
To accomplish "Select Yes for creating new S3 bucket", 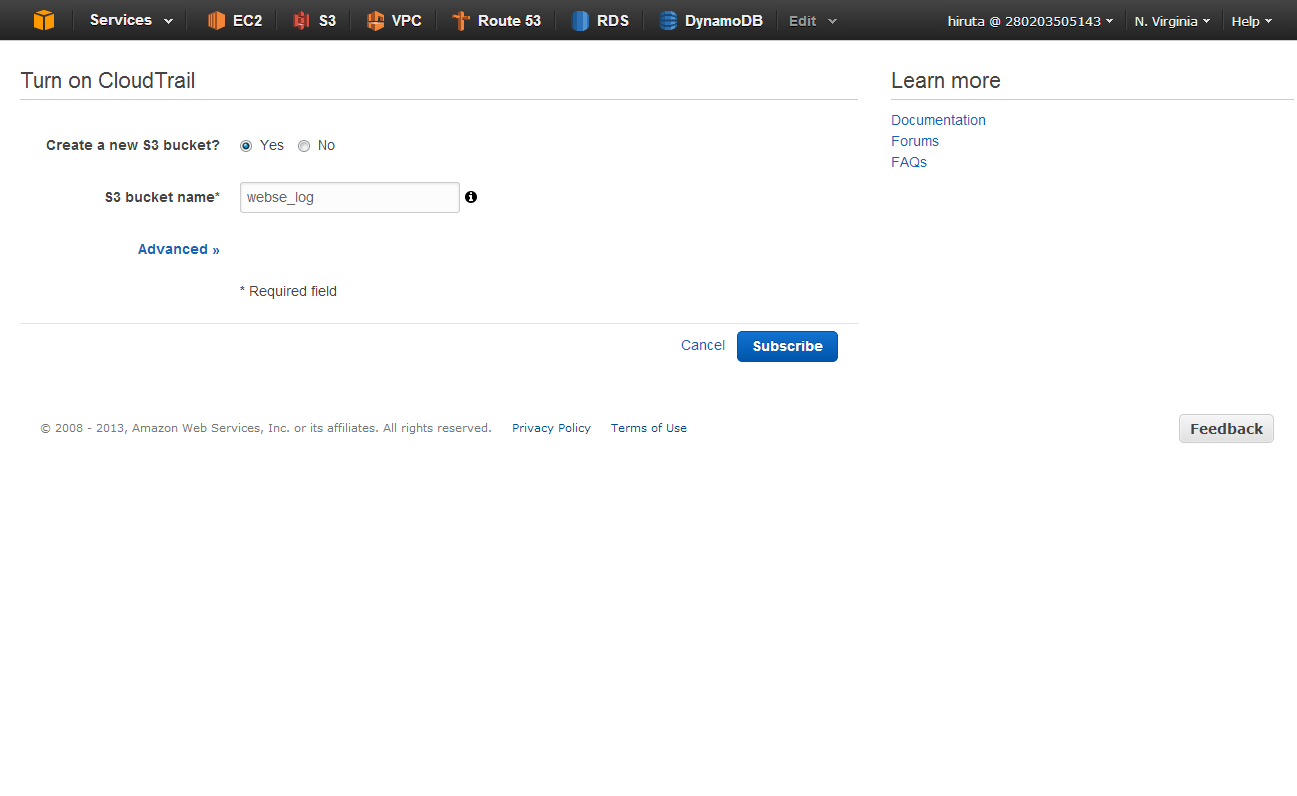I will 246,146.
